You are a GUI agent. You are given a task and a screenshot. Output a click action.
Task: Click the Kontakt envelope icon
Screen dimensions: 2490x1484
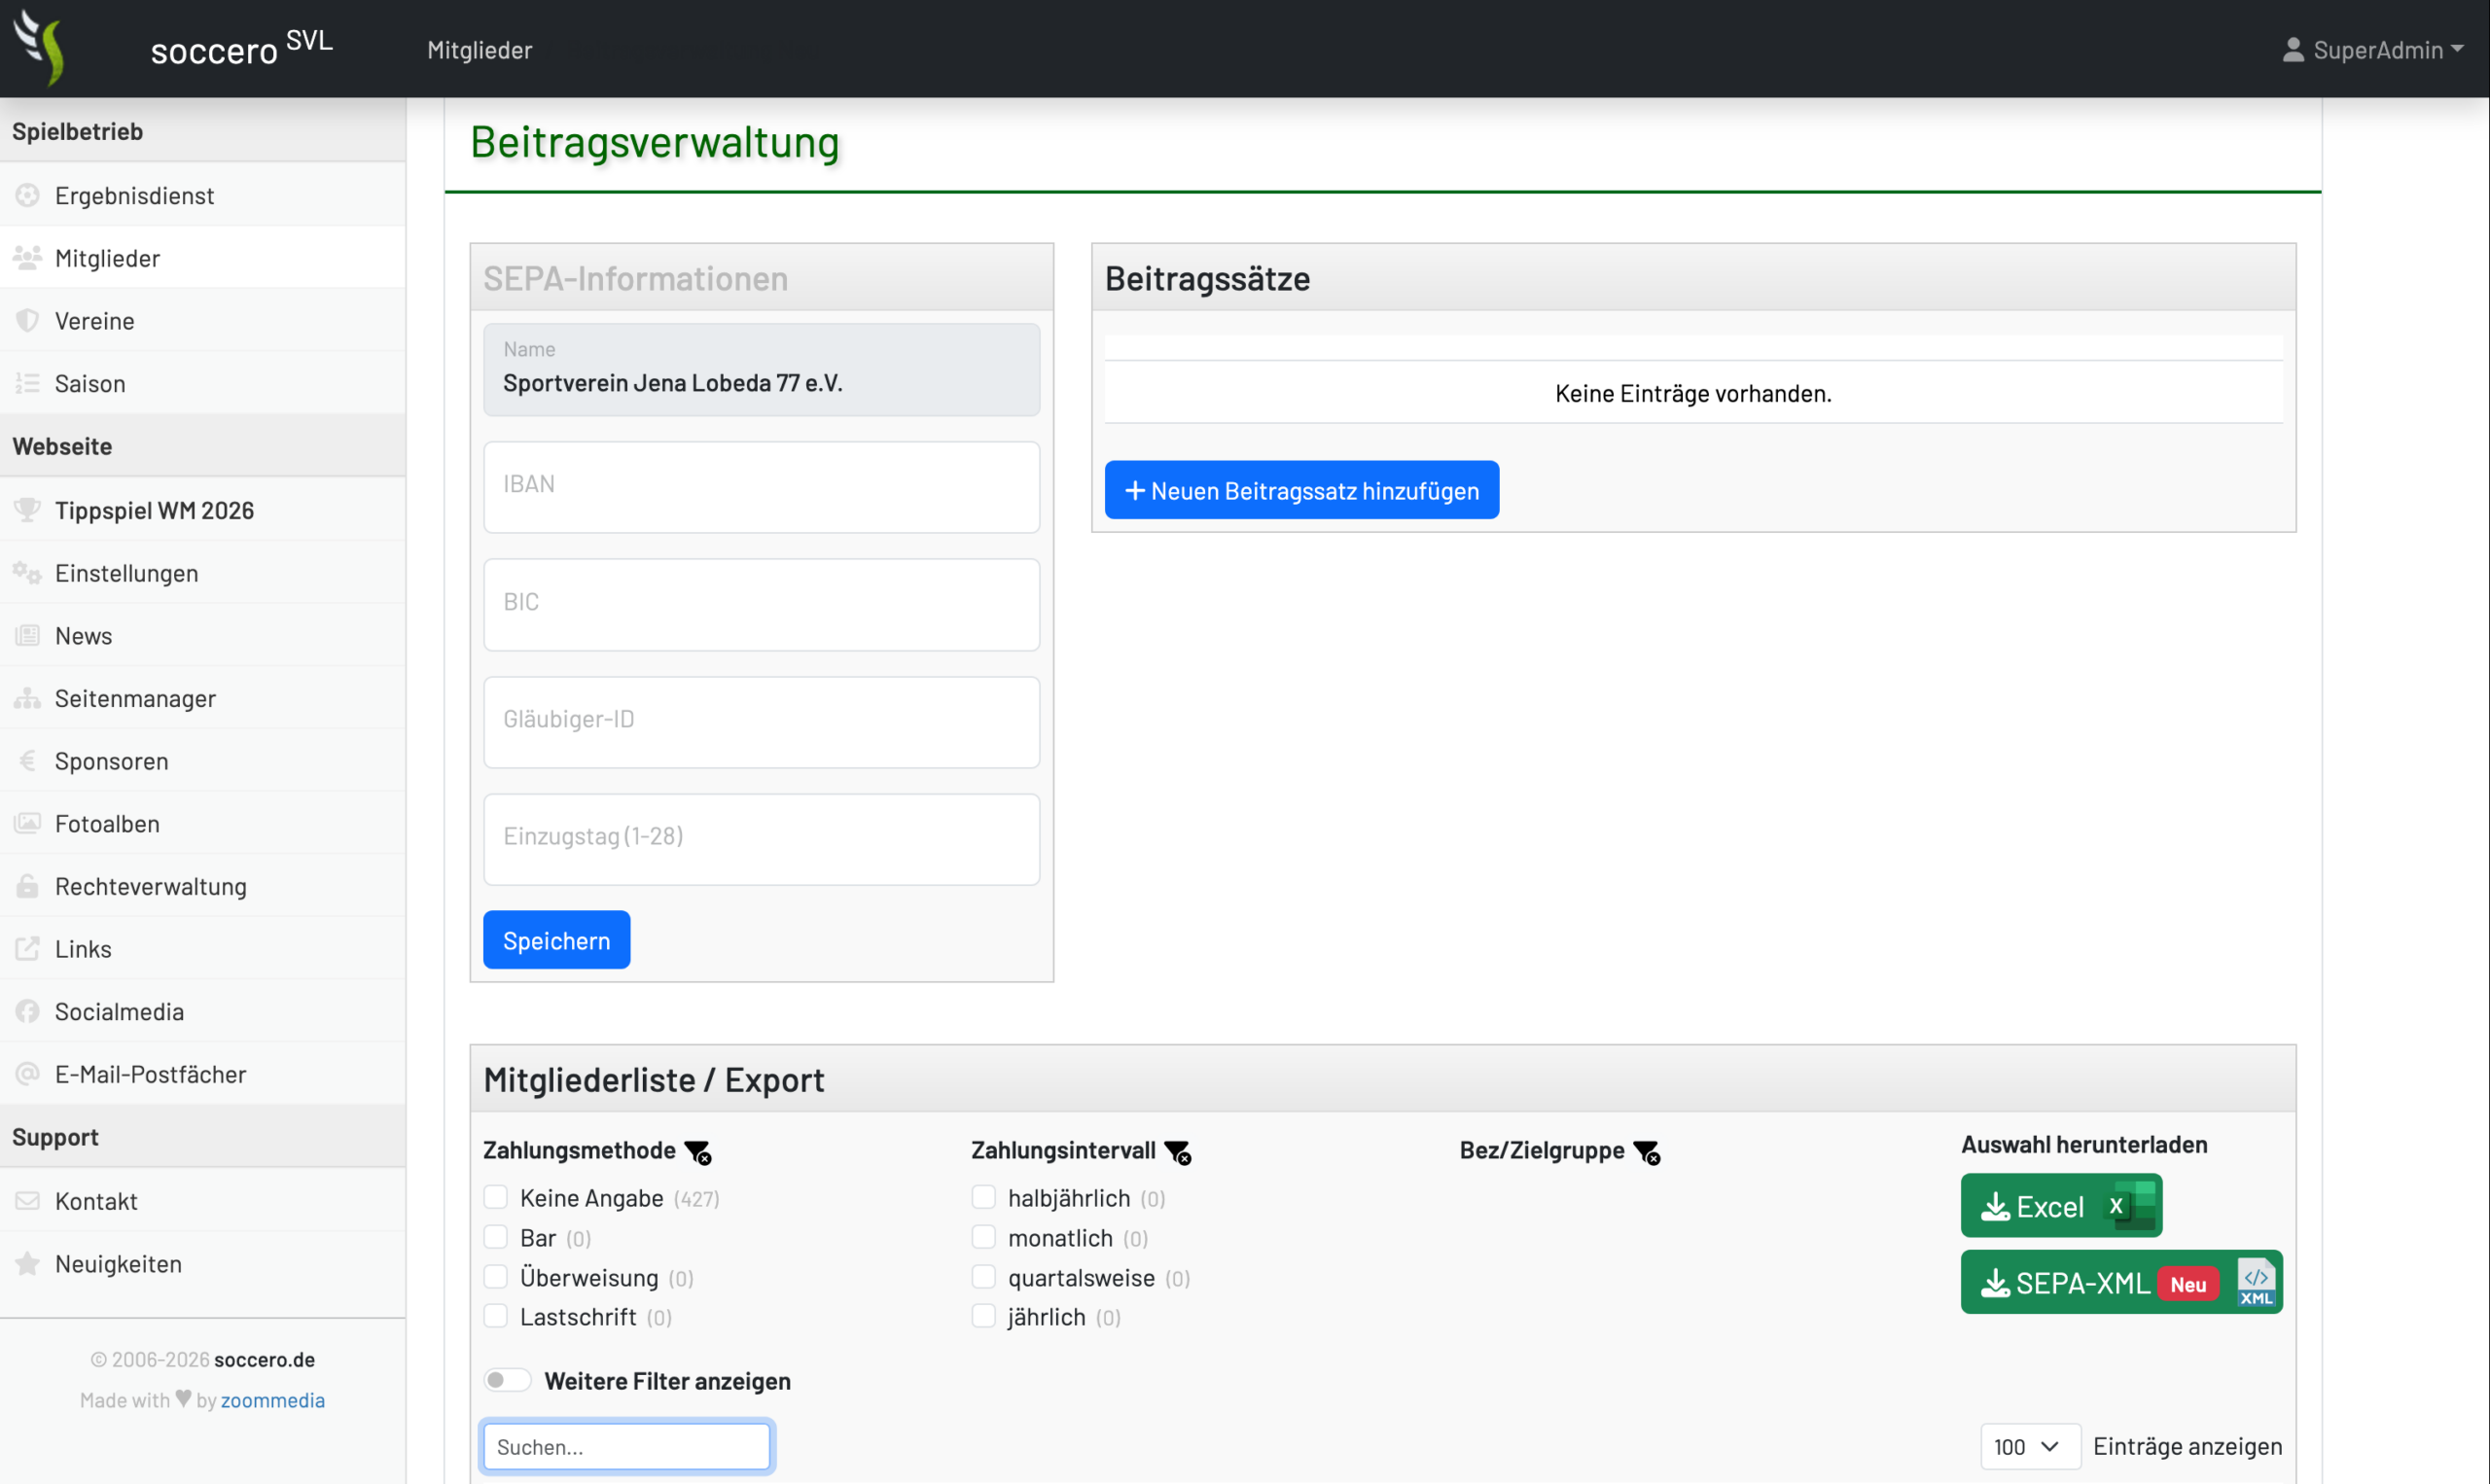coord(27,1200)
